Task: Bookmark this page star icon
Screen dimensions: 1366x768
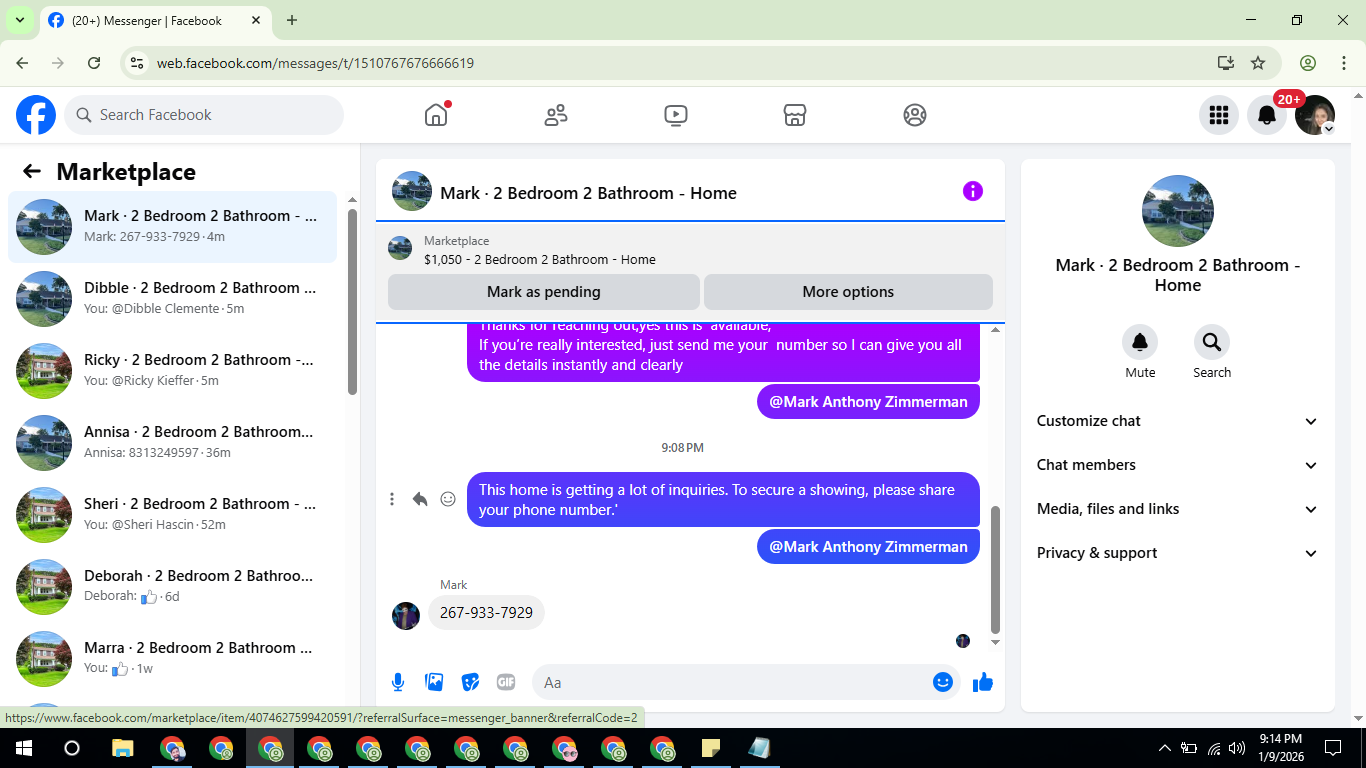Action: click(x=1258, y=63)
